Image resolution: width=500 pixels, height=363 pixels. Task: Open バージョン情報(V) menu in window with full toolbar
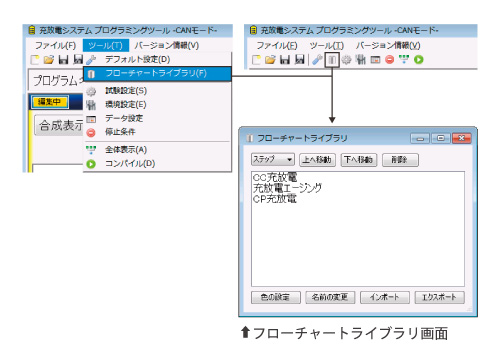388,45
